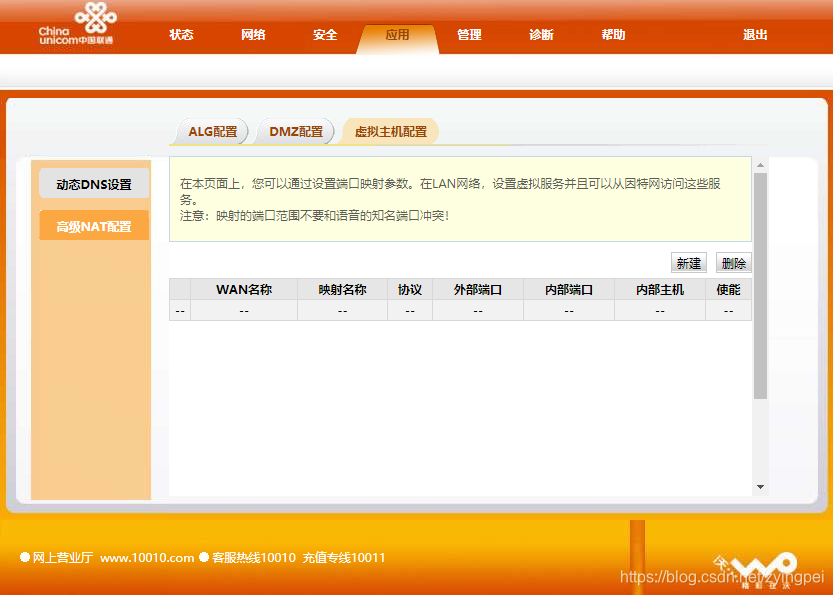Click the scrollbar up arrow
Viewport: 834px width, 596px height.
point(761,165)
